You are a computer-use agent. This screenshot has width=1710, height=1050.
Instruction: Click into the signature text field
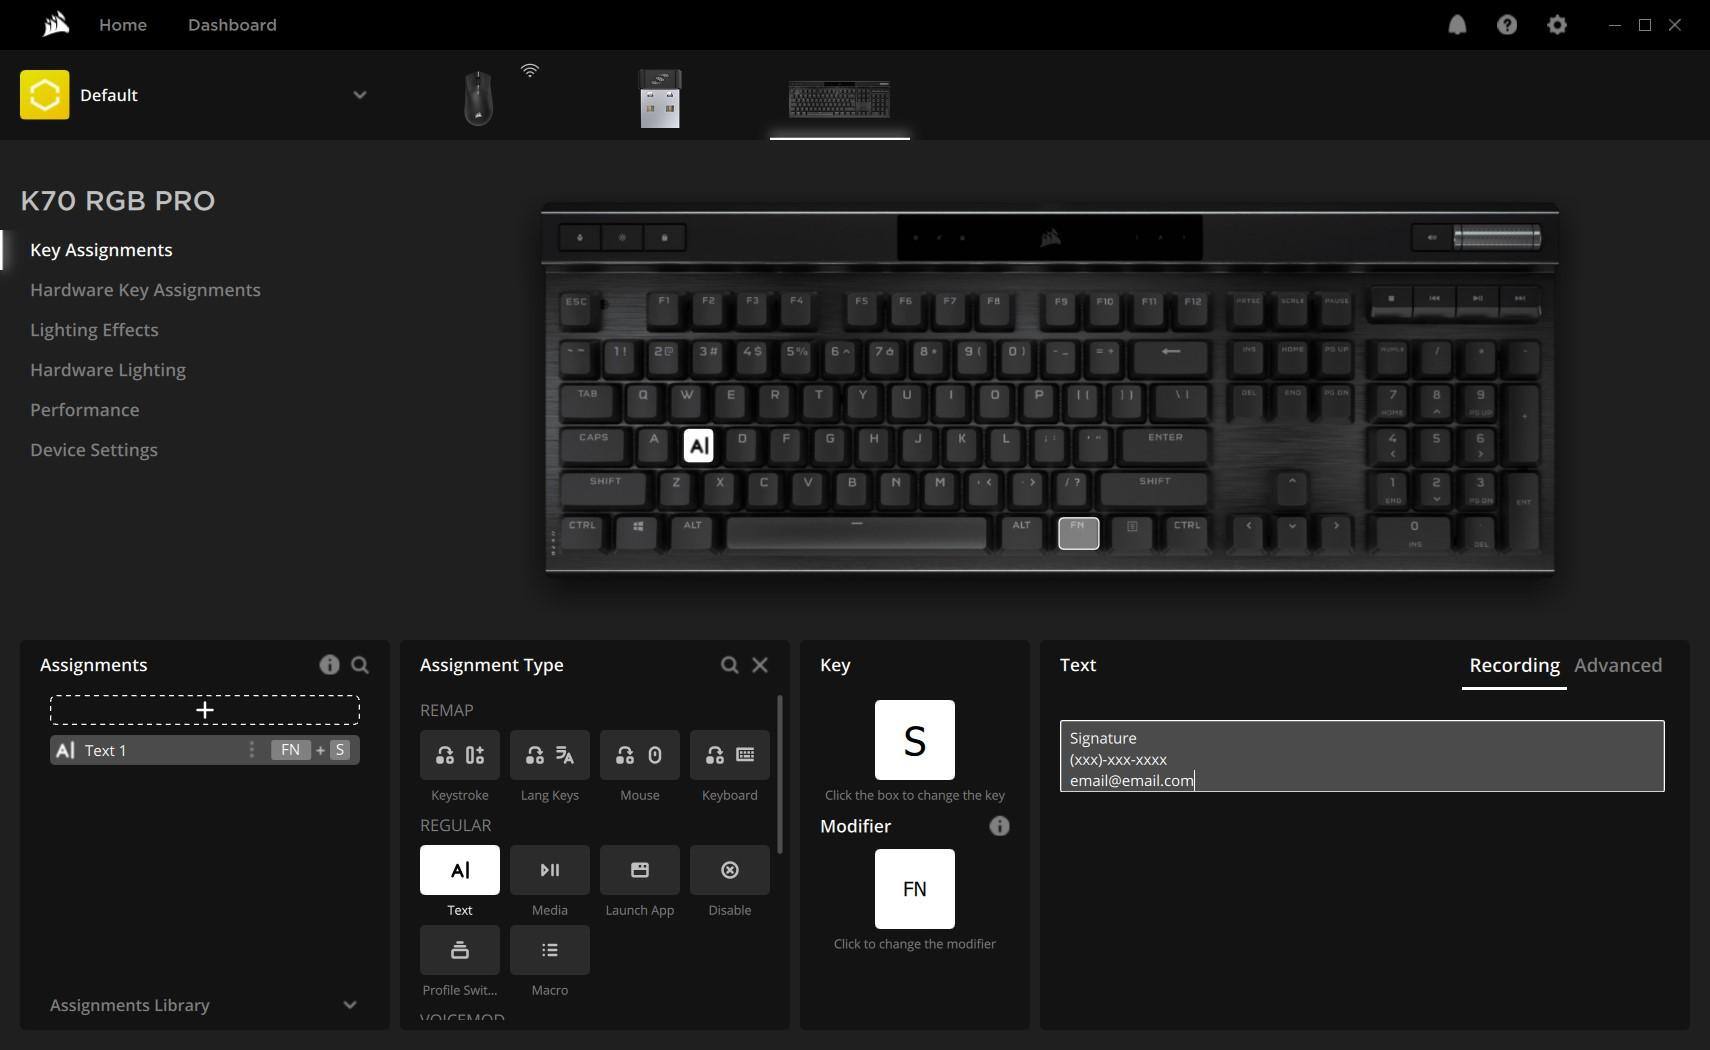pyautogui.click(x=1361, y=756)
